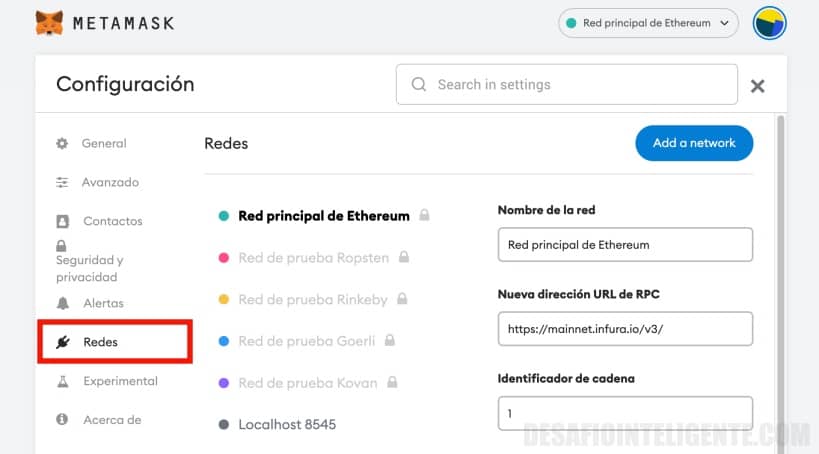819x454 pixels.
Task: Select Red de prueba Goerli network
Action: [307, 341]
